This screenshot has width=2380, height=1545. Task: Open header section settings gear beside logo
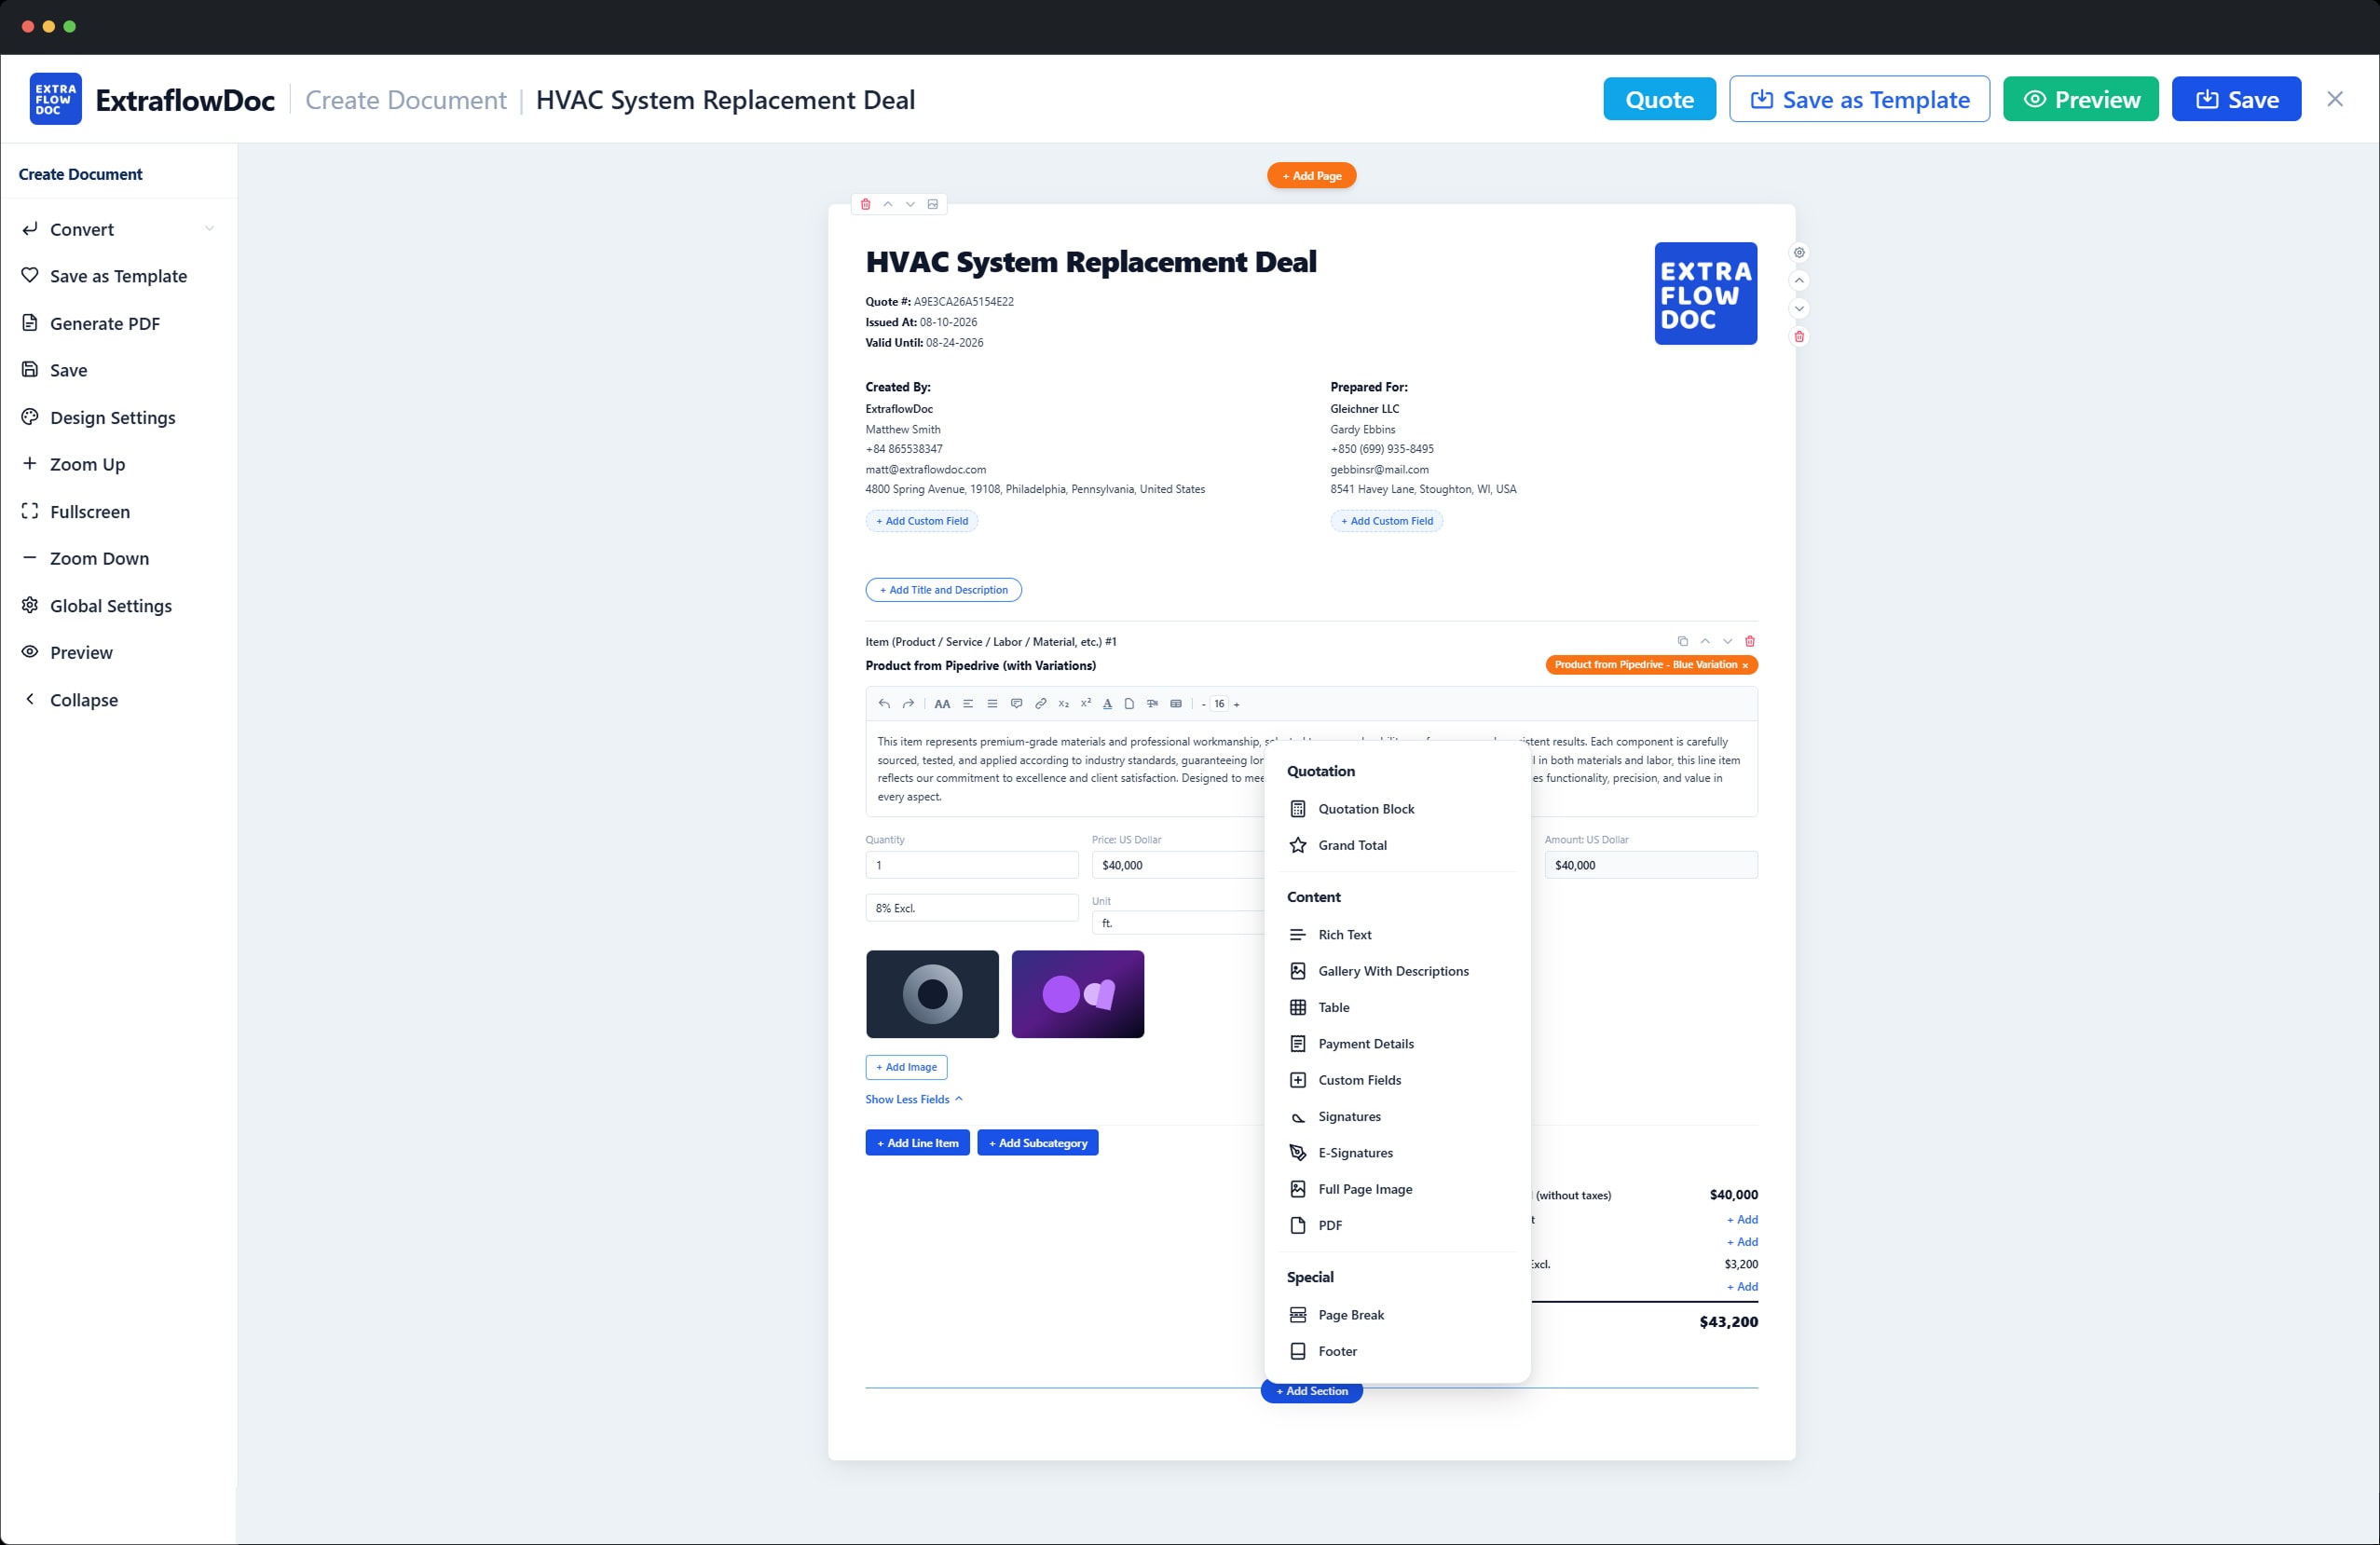pos(1799,253)
